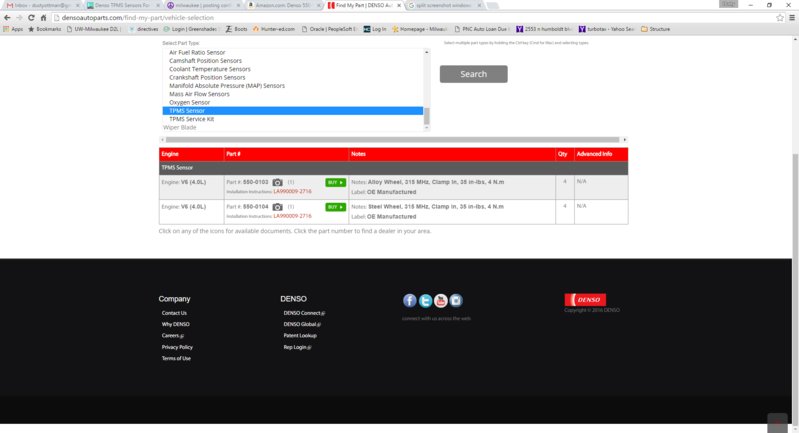
Task: Open the DENSO Connect footer link
Action: (x=304, y=313)
